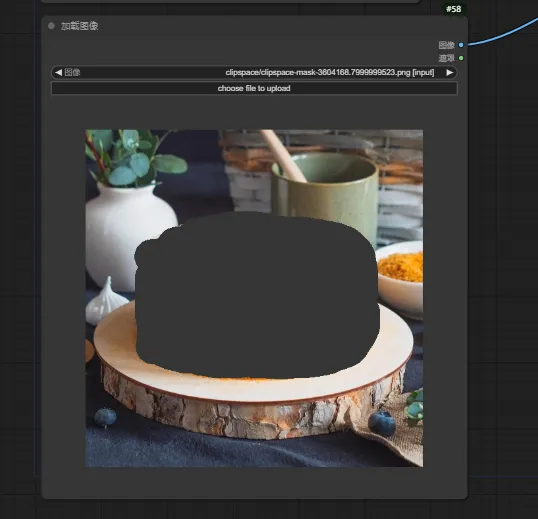The image size is (538, 519).
Task: Click the green 遮罩 output connector dot
Action: [x=461, y=58]
